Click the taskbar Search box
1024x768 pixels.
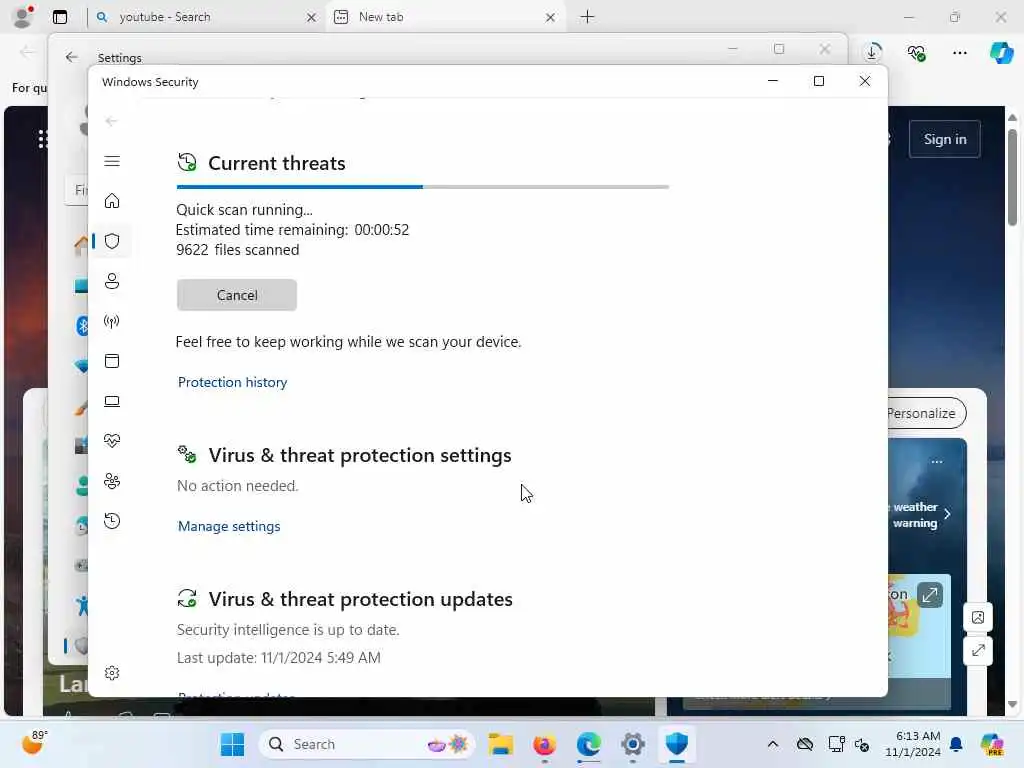tap(367, 744)
